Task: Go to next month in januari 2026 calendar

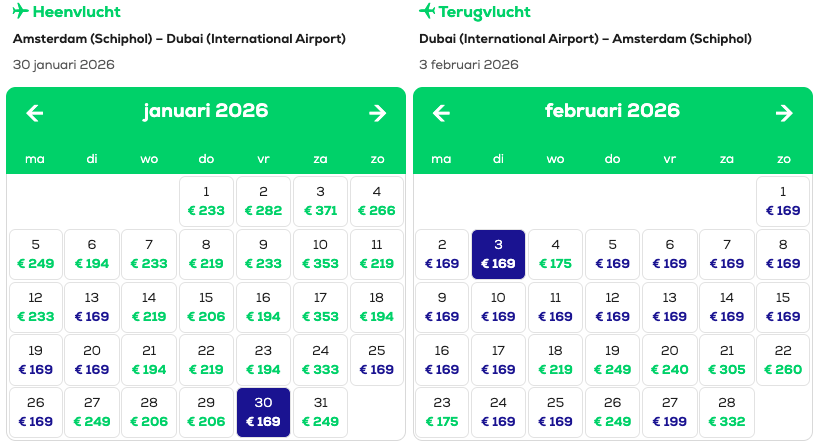Action: pos(377,113)
